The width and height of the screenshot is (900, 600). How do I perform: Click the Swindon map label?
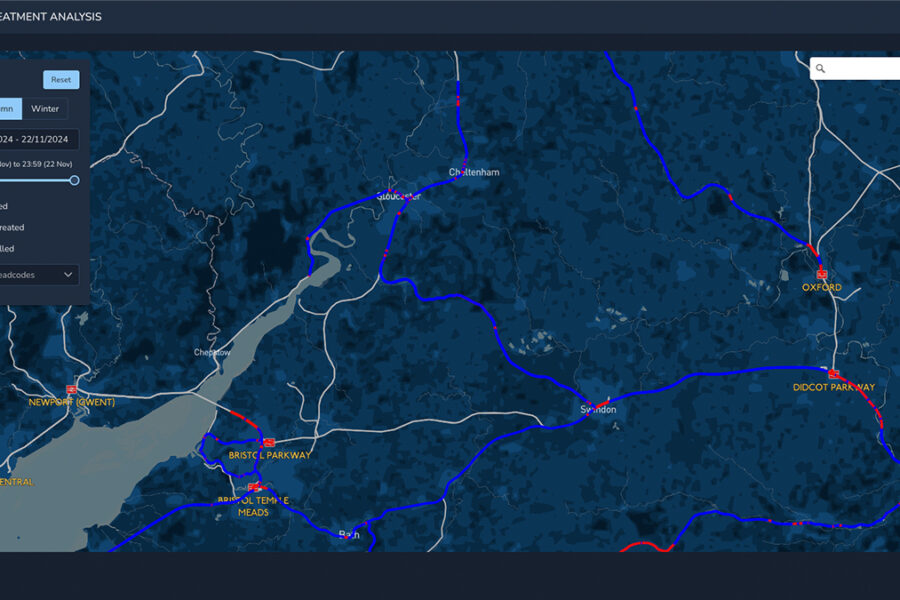tap(598, 409)
